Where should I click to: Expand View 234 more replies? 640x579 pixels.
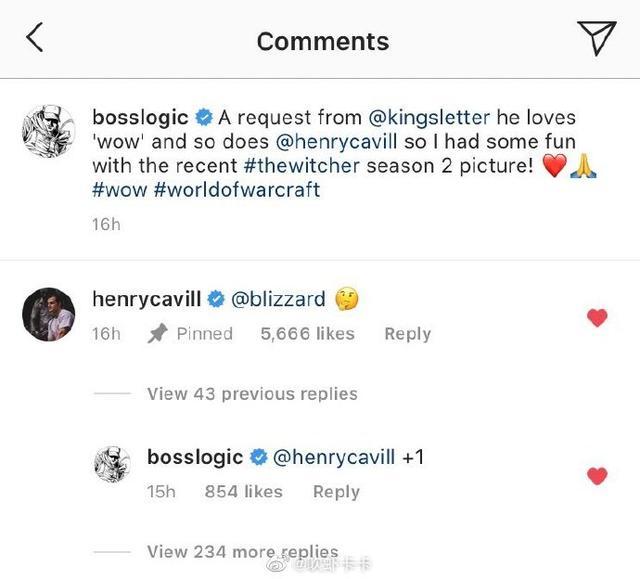(x=242, y=552)
